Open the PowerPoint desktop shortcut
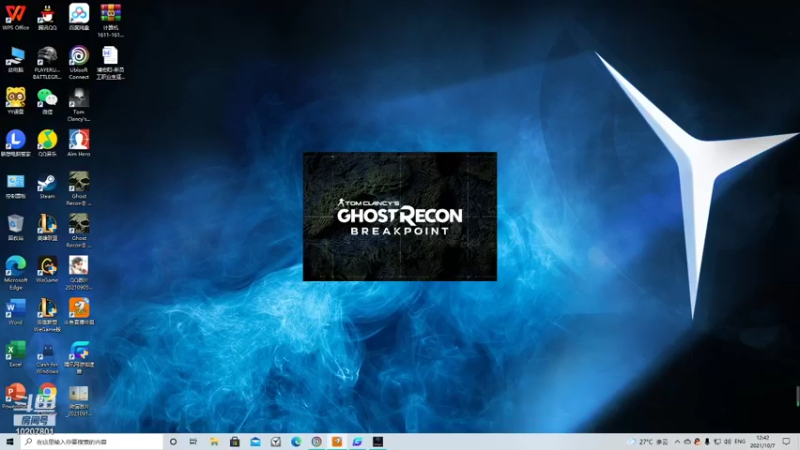 click(x=15, y=396)
